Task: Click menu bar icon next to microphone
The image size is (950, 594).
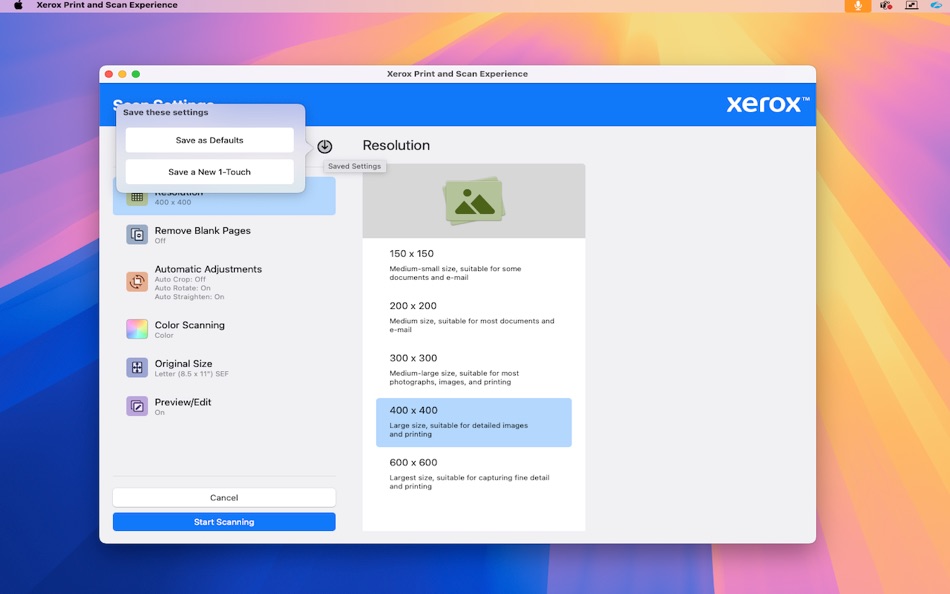Action: (x=886, y=5)
